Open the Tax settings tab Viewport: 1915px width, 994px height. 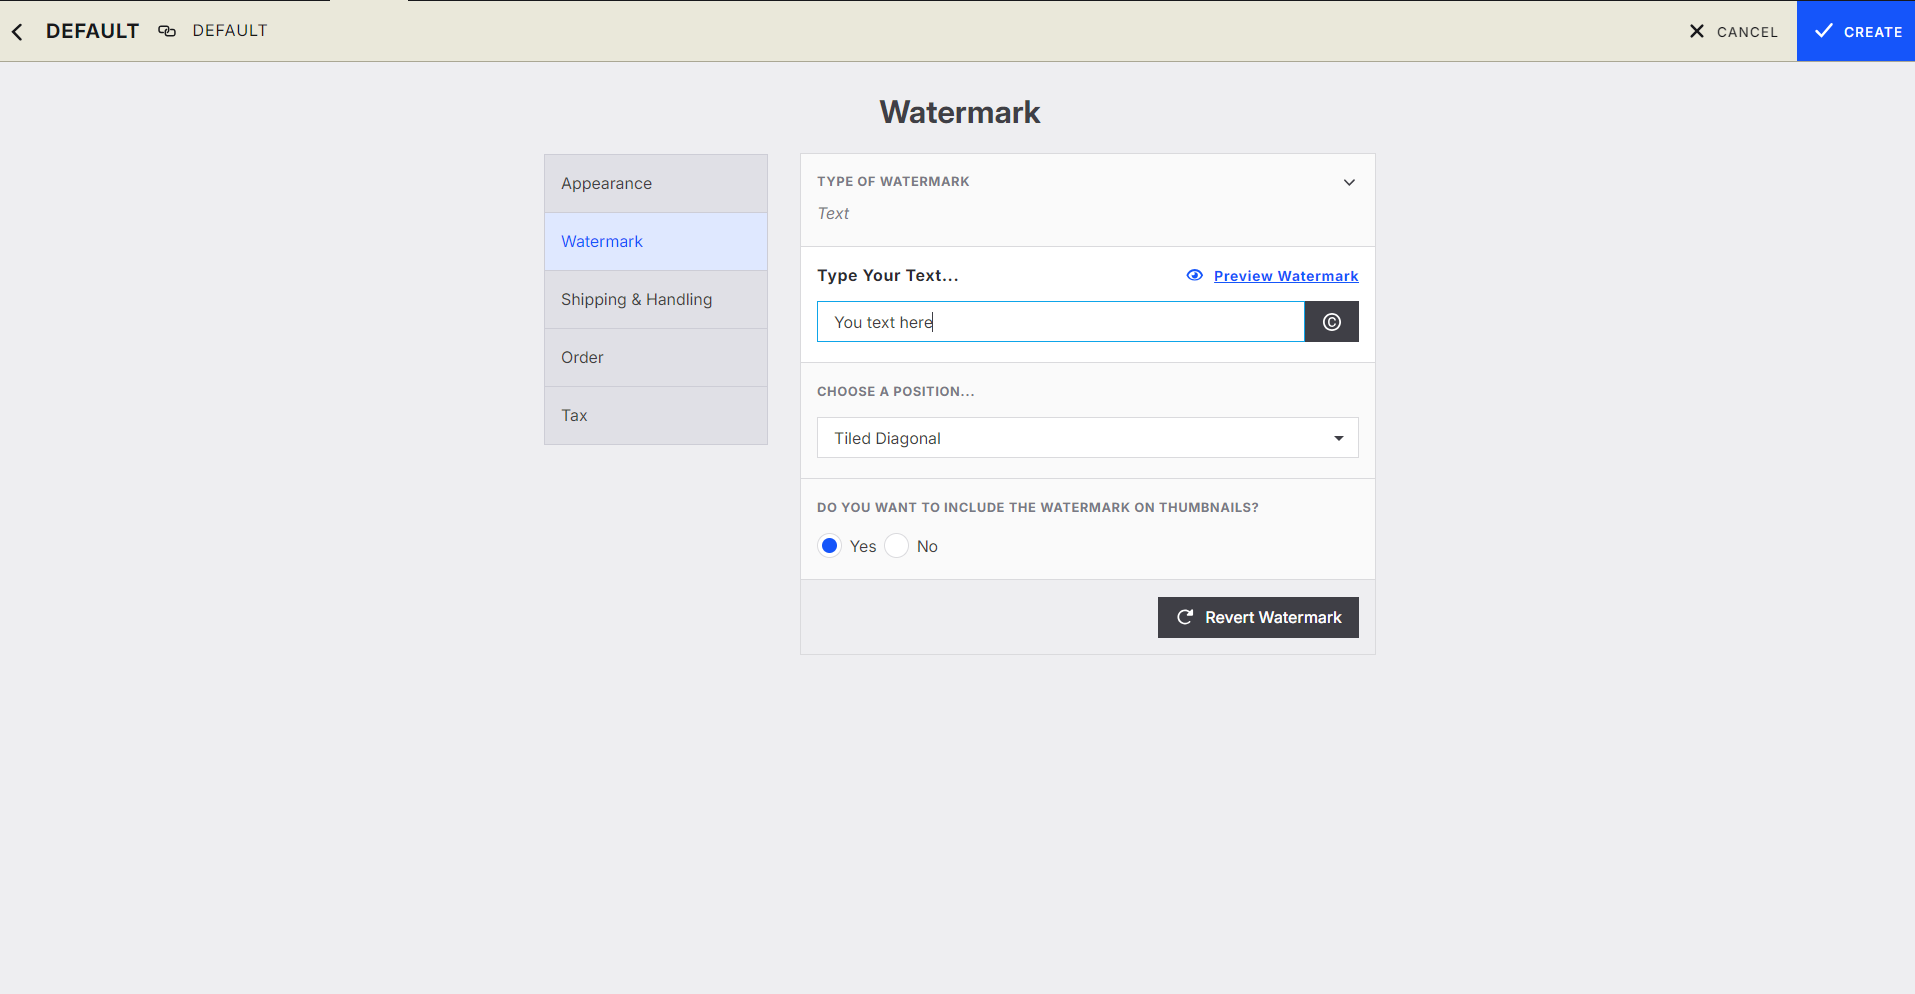[656, 416]
